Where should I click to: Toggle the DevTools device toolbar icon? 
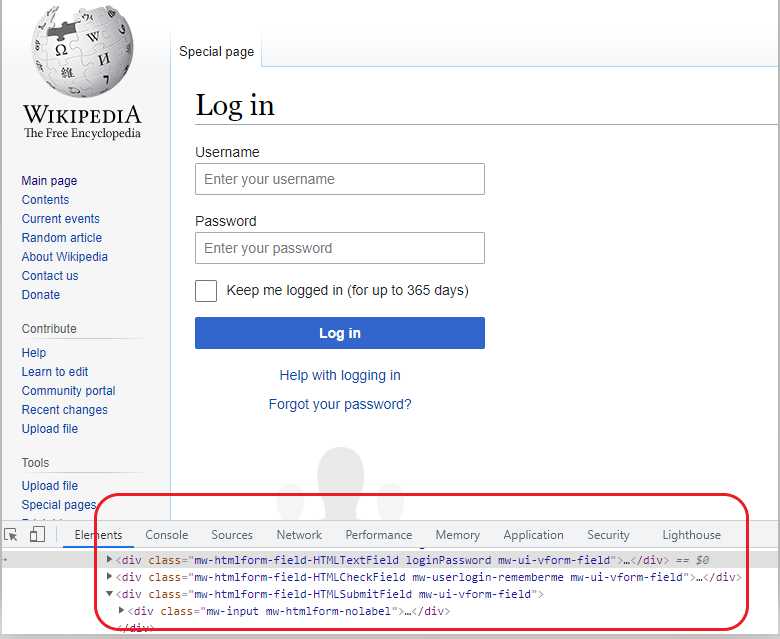tap(37, 535)
